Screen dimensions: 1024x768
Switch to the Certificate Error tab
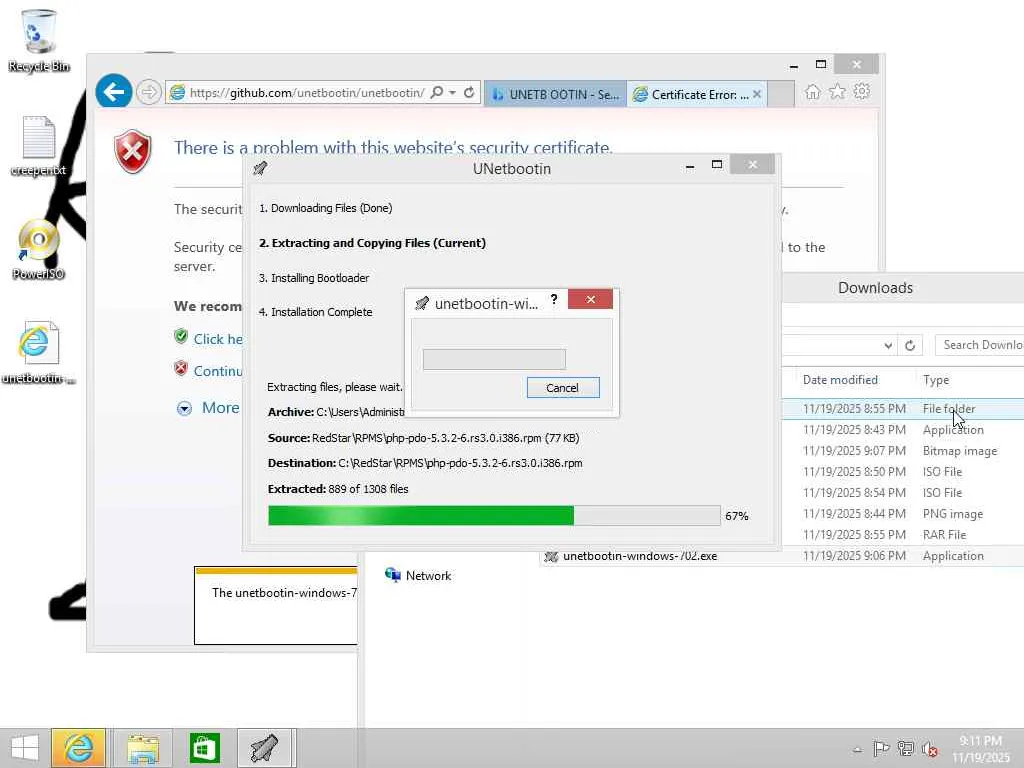pos(691,94)
